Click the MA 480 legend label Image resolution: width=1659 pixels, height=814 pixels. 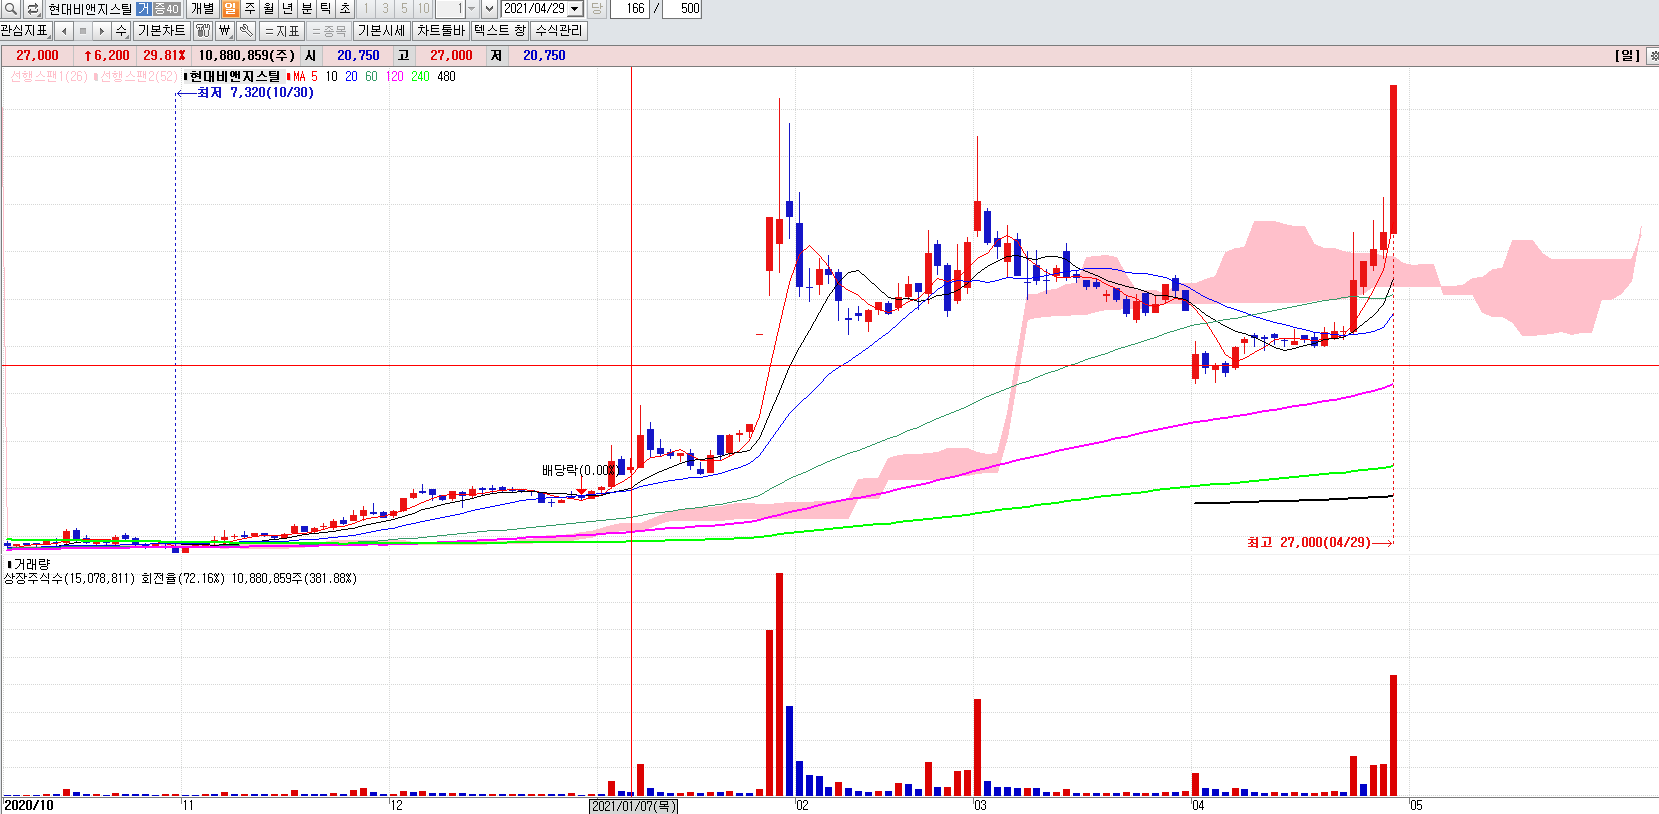coord(446,77)
